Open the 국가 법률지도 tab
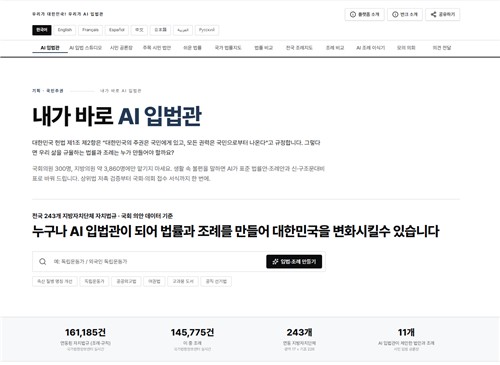 click(x=228, y=48)
